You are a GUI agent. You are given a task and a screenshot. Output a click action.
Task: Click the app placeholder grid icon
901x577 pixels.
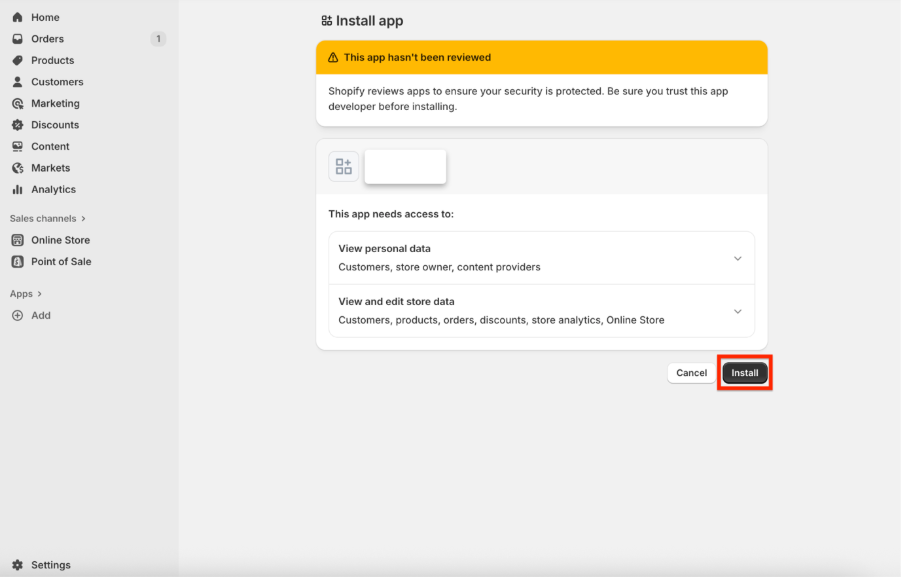(x=344, y=167)
